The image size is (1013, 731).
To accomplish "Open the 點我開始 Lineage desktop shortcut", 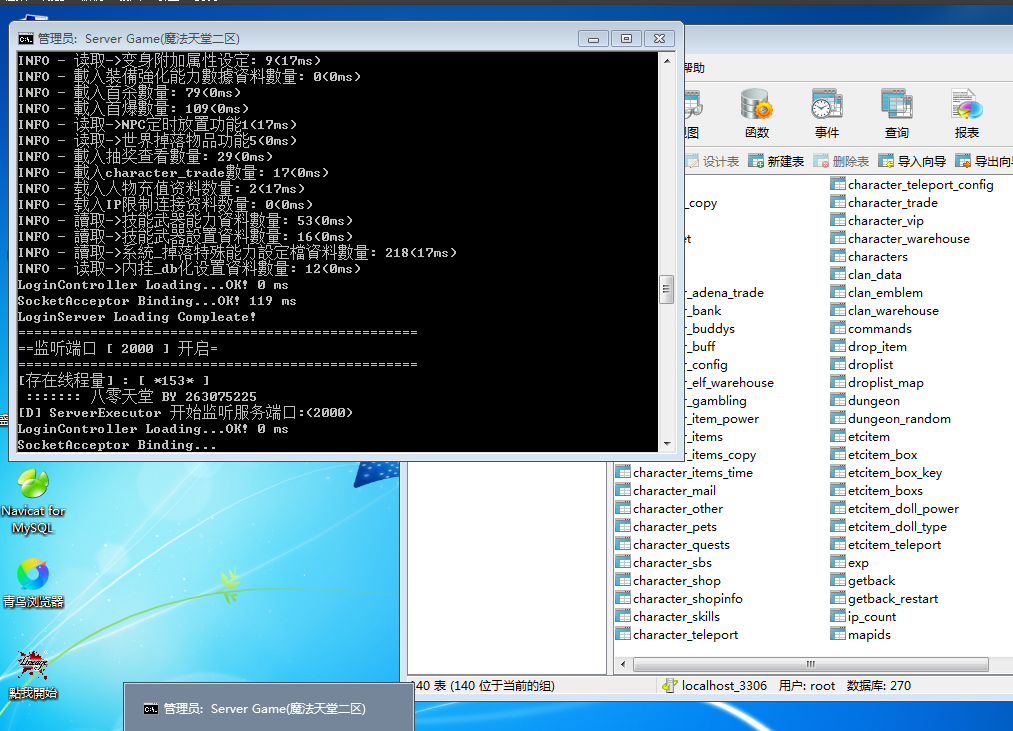I will (x=33, y=674).
